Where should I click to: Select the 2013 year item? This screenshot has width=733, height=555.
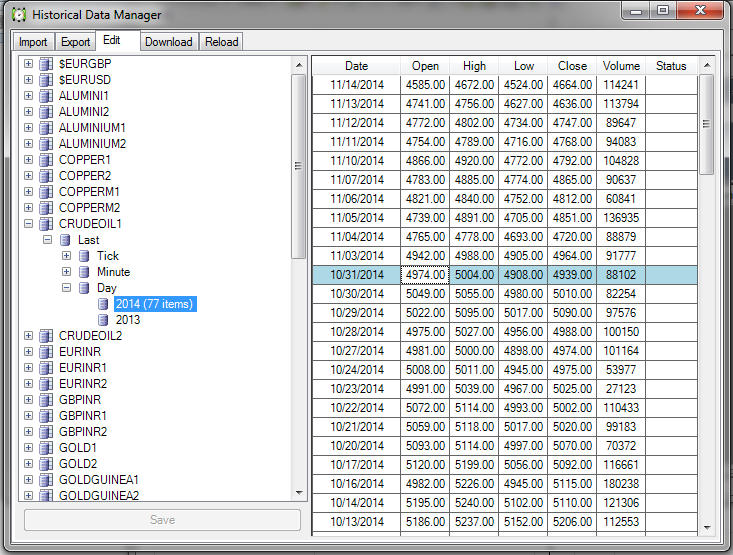[128, 320]
